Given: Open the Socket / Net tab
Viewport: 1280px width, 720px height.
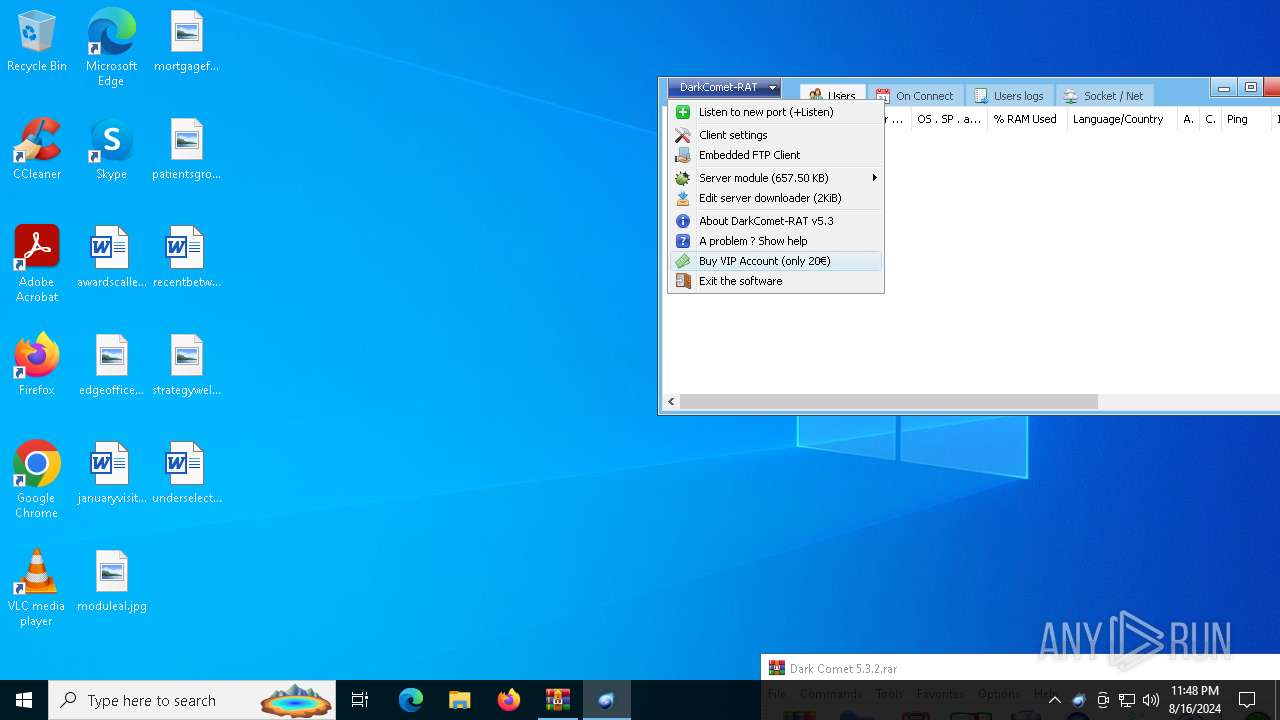Looking at the screenshot, I should [x=1104, y=96].
